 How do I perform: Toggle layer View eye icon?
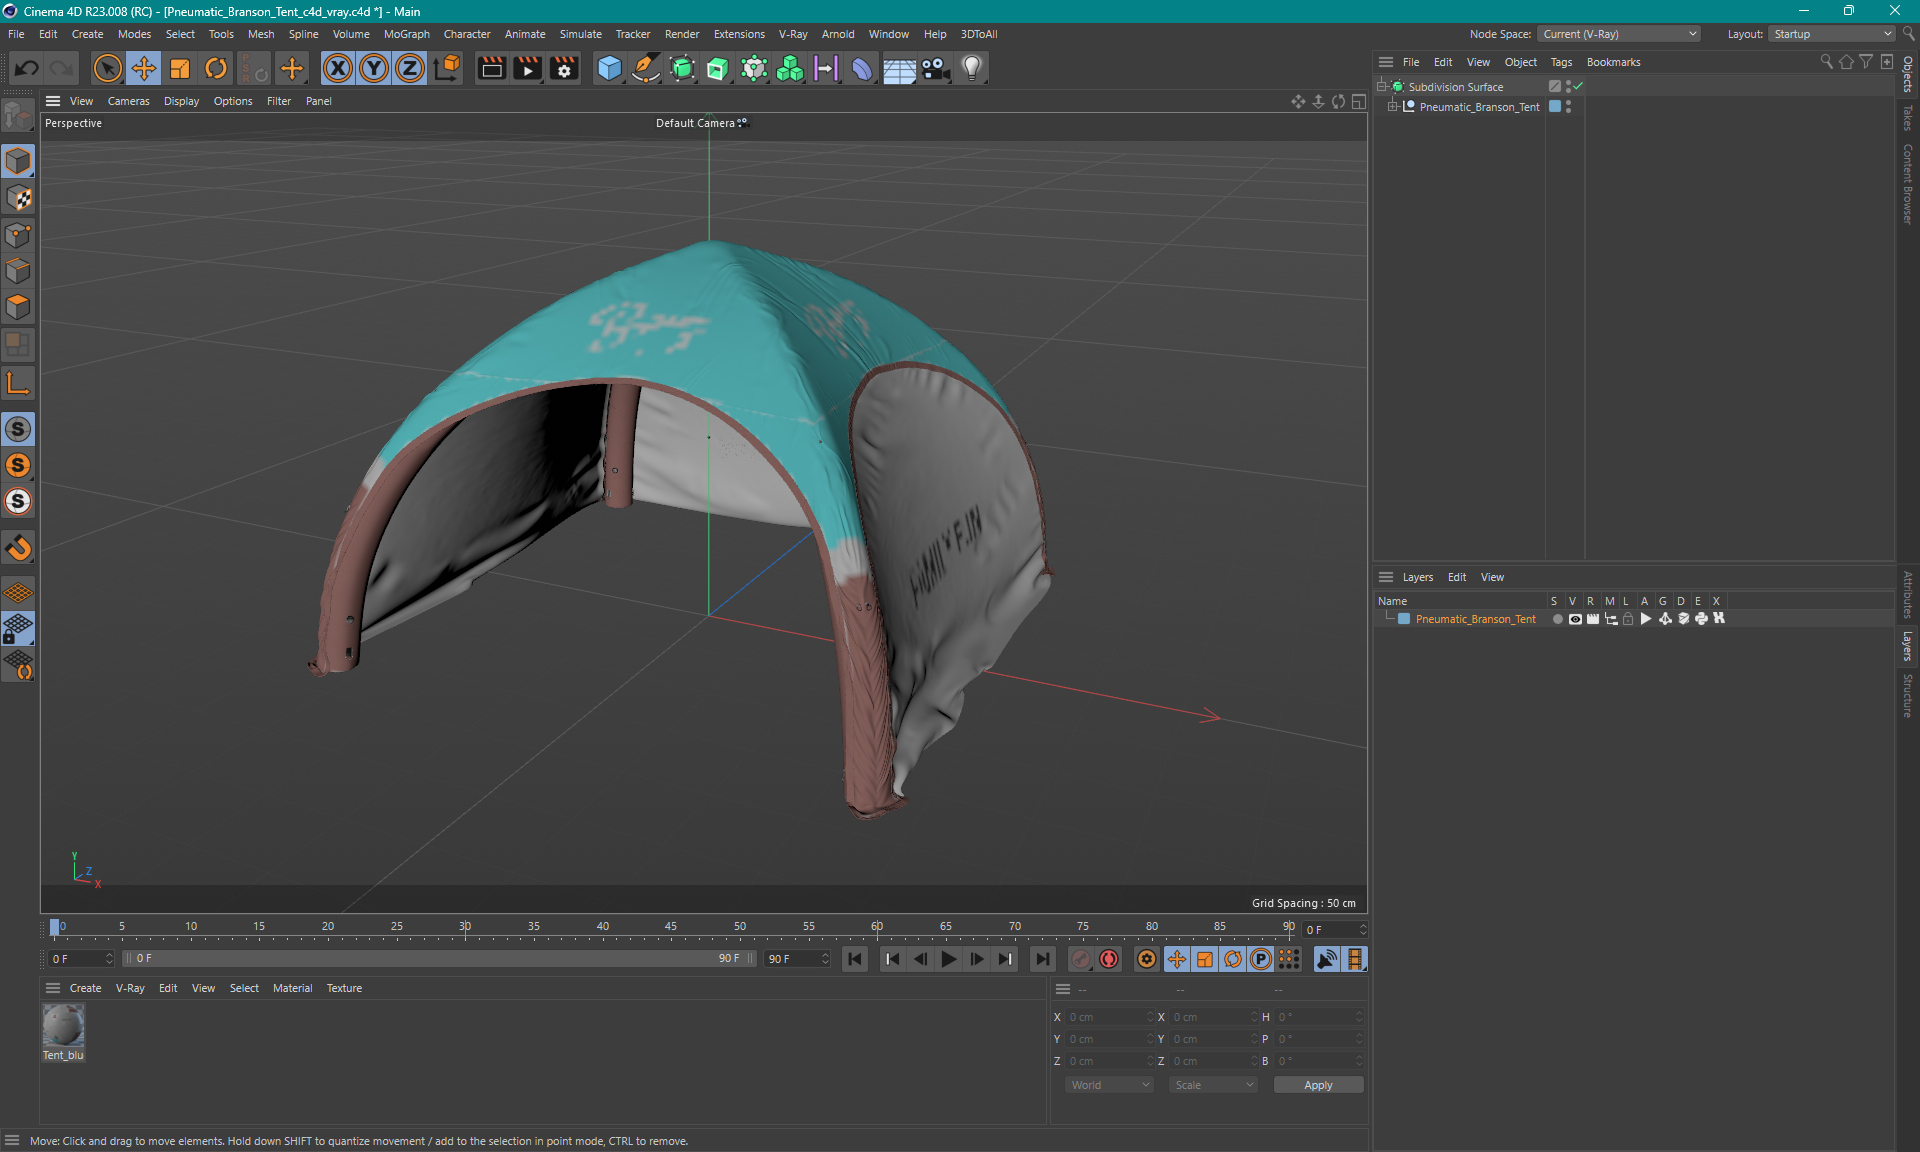[x=1575, y=619]
